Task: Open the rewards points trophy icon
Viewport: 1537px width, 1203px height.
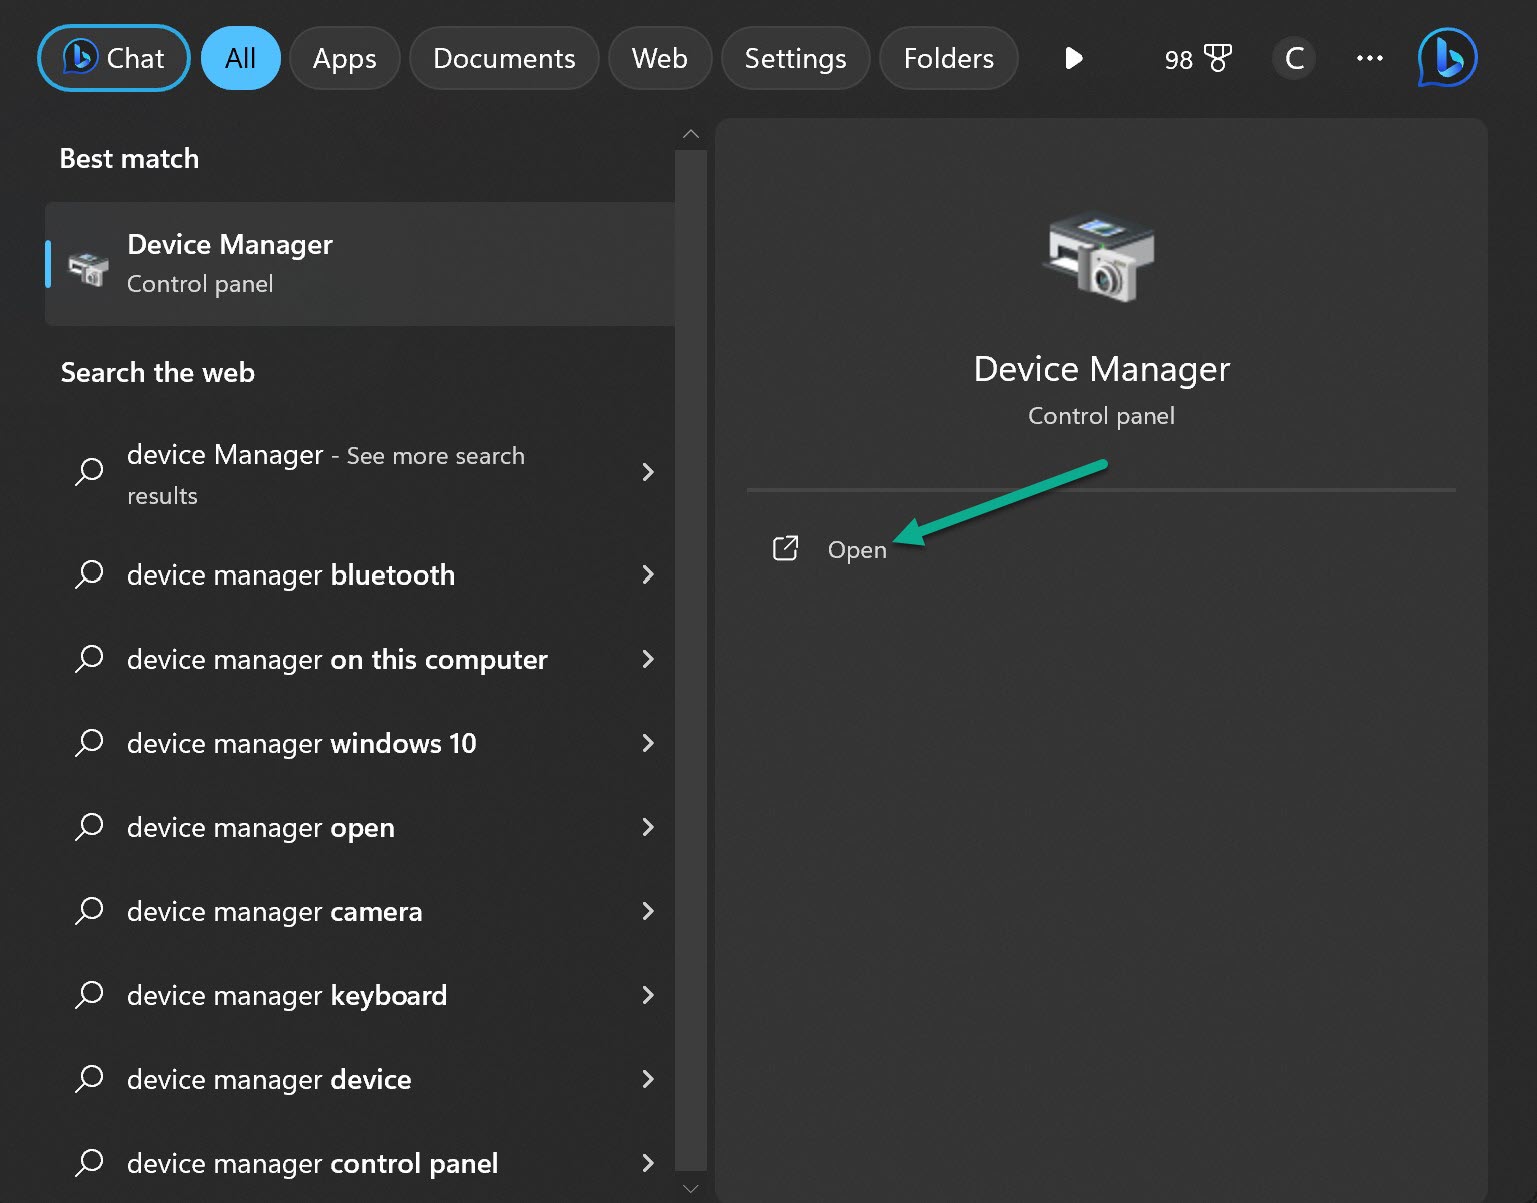Action: click(x=1217, y=59)
